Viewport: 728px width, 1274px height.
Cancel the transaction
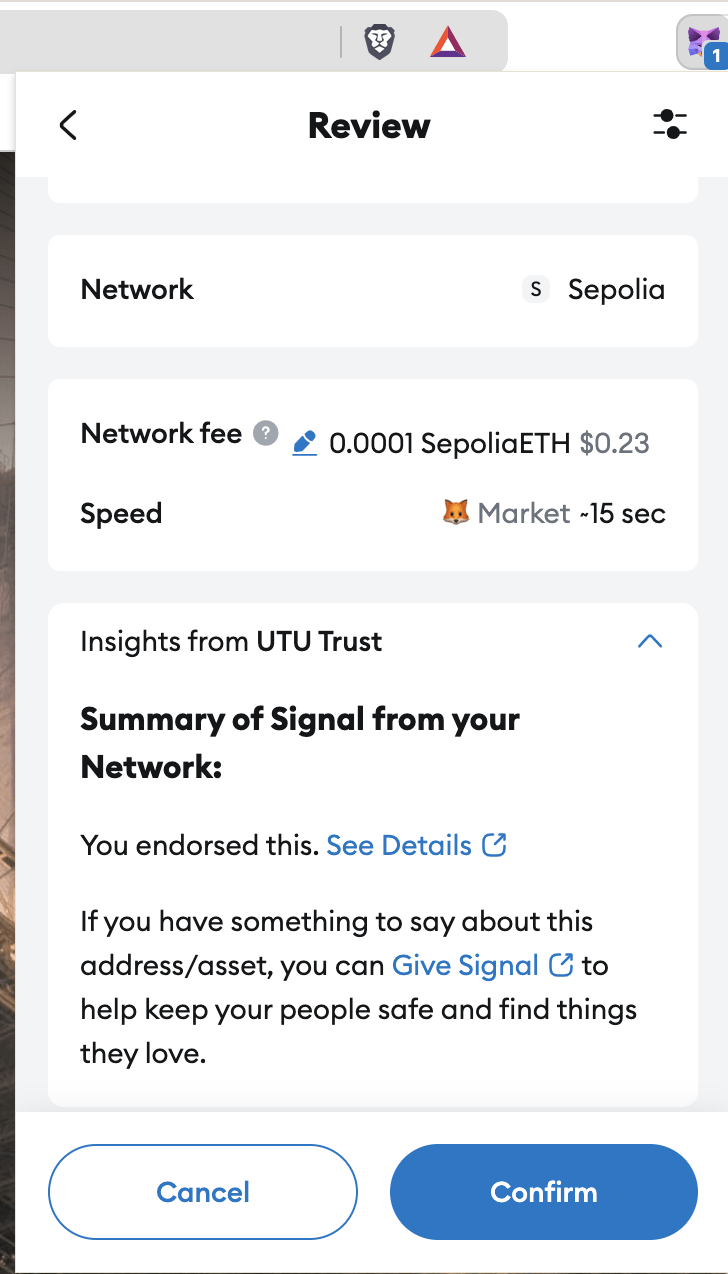coord(203,1192)
